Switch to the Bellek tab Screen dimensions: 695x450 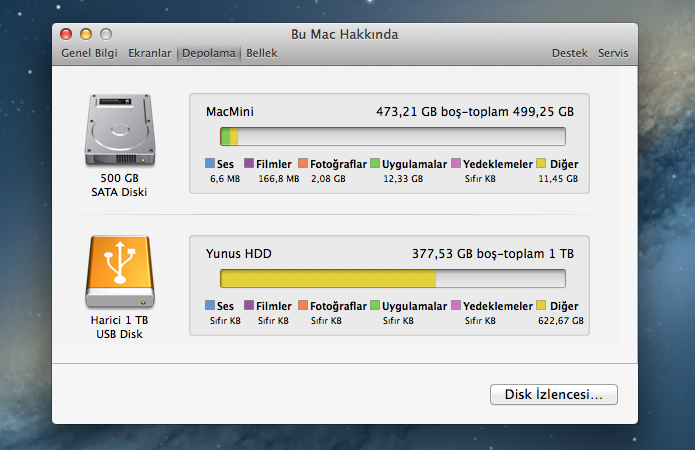click(x=262, y=53)
